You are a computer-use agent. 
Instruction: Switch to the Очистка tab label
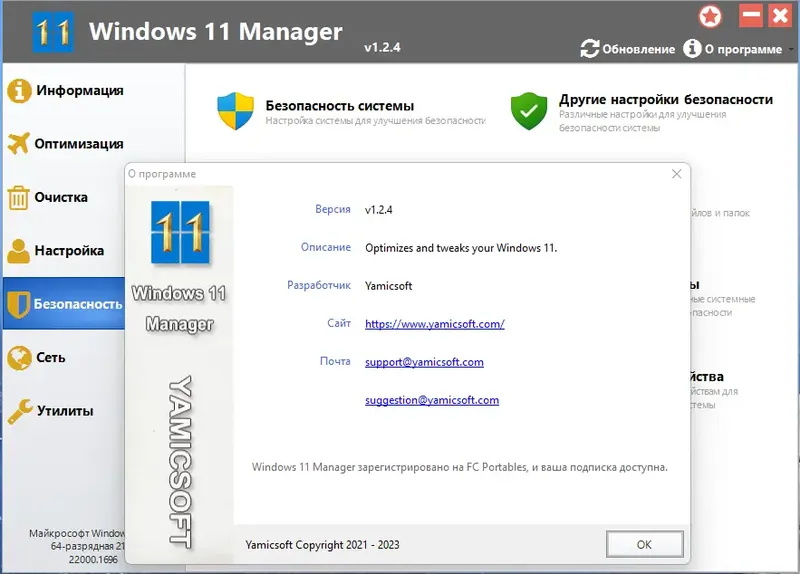tap(61, 197)
